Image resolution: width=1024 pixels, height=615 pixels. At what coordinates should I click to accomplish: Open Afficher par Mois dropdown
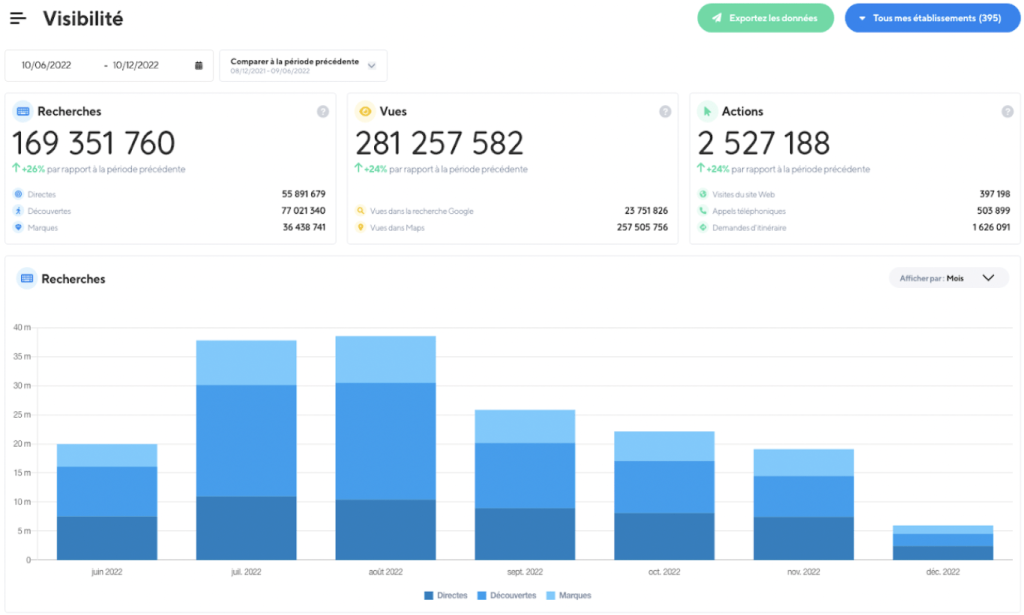tap(948, 278)
